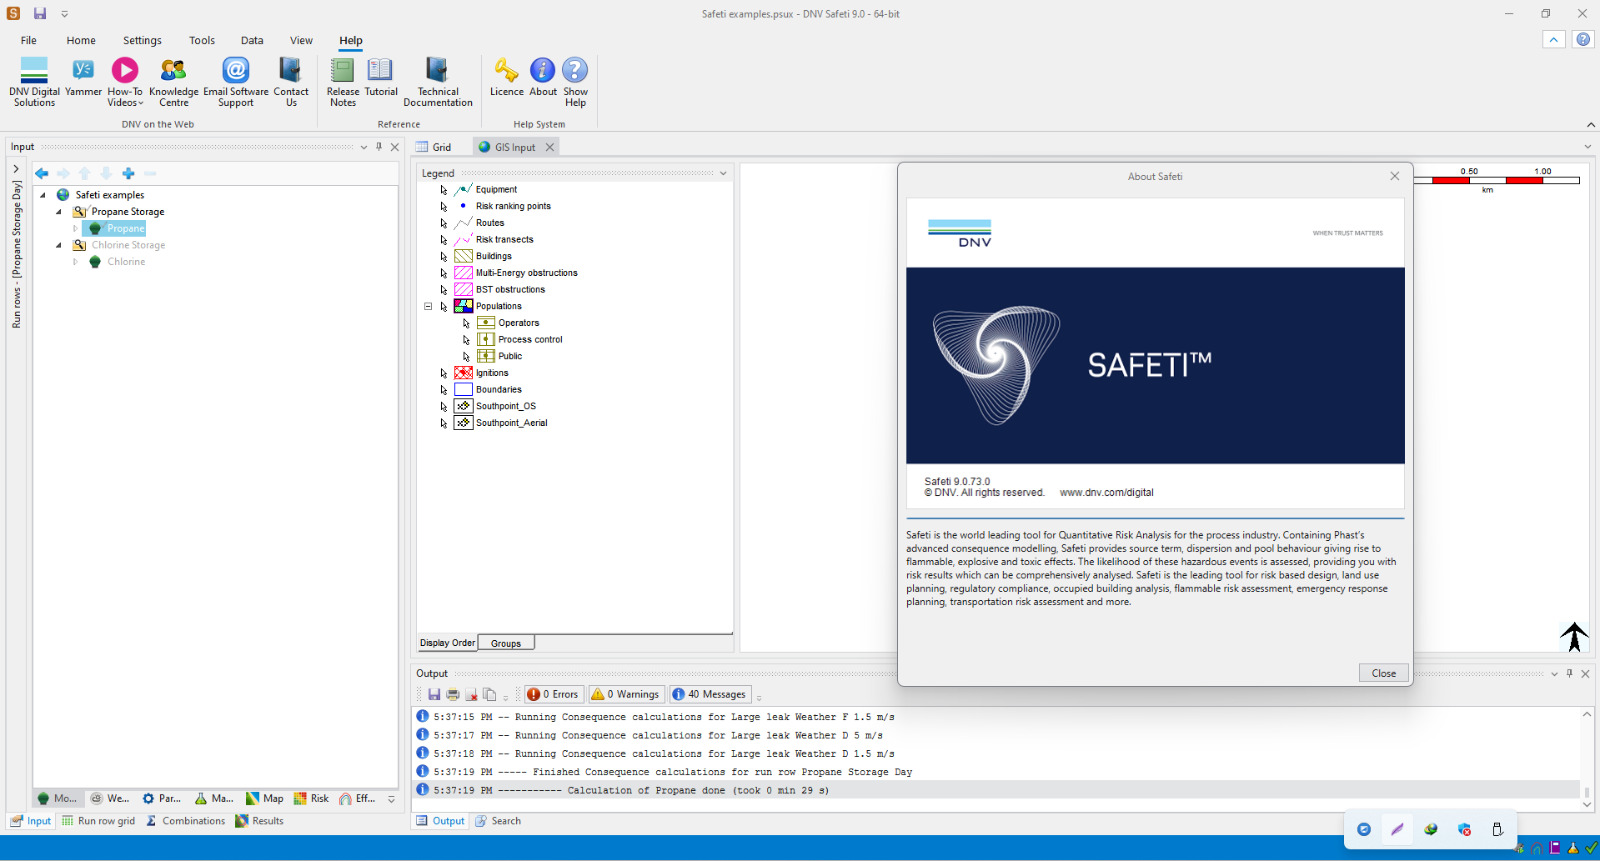Click the safely remove hardware tray icon
Image resolution: width=1600 pixels, height=861 pixels.
coord(1497,829)
